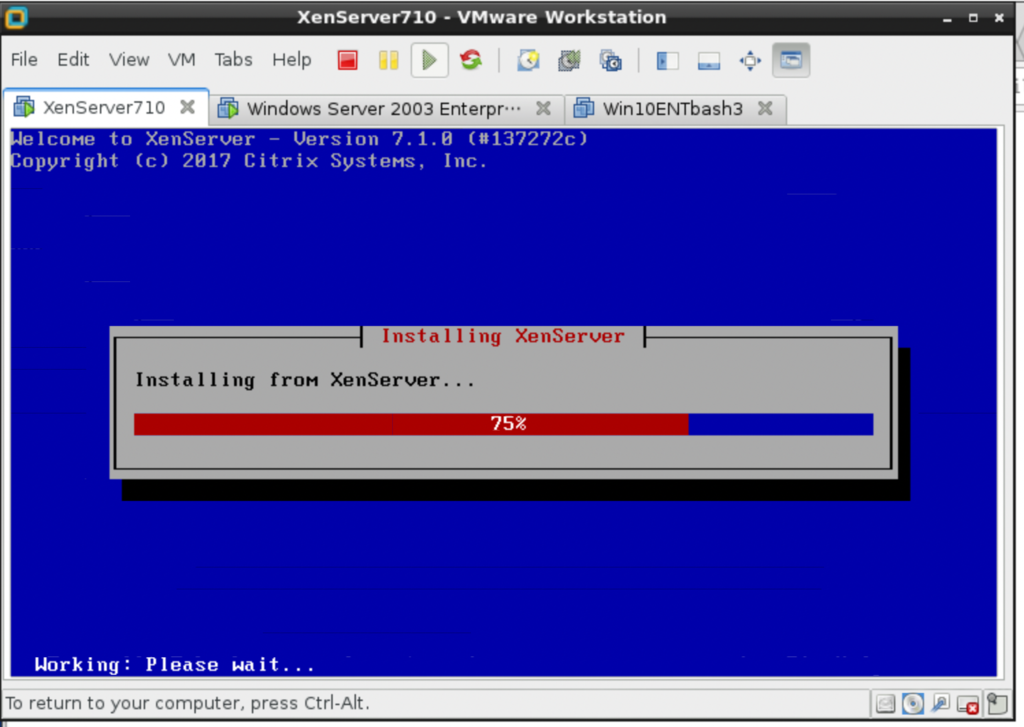
Task: Click the yellow suspend VM button
Action: (389, 60)
